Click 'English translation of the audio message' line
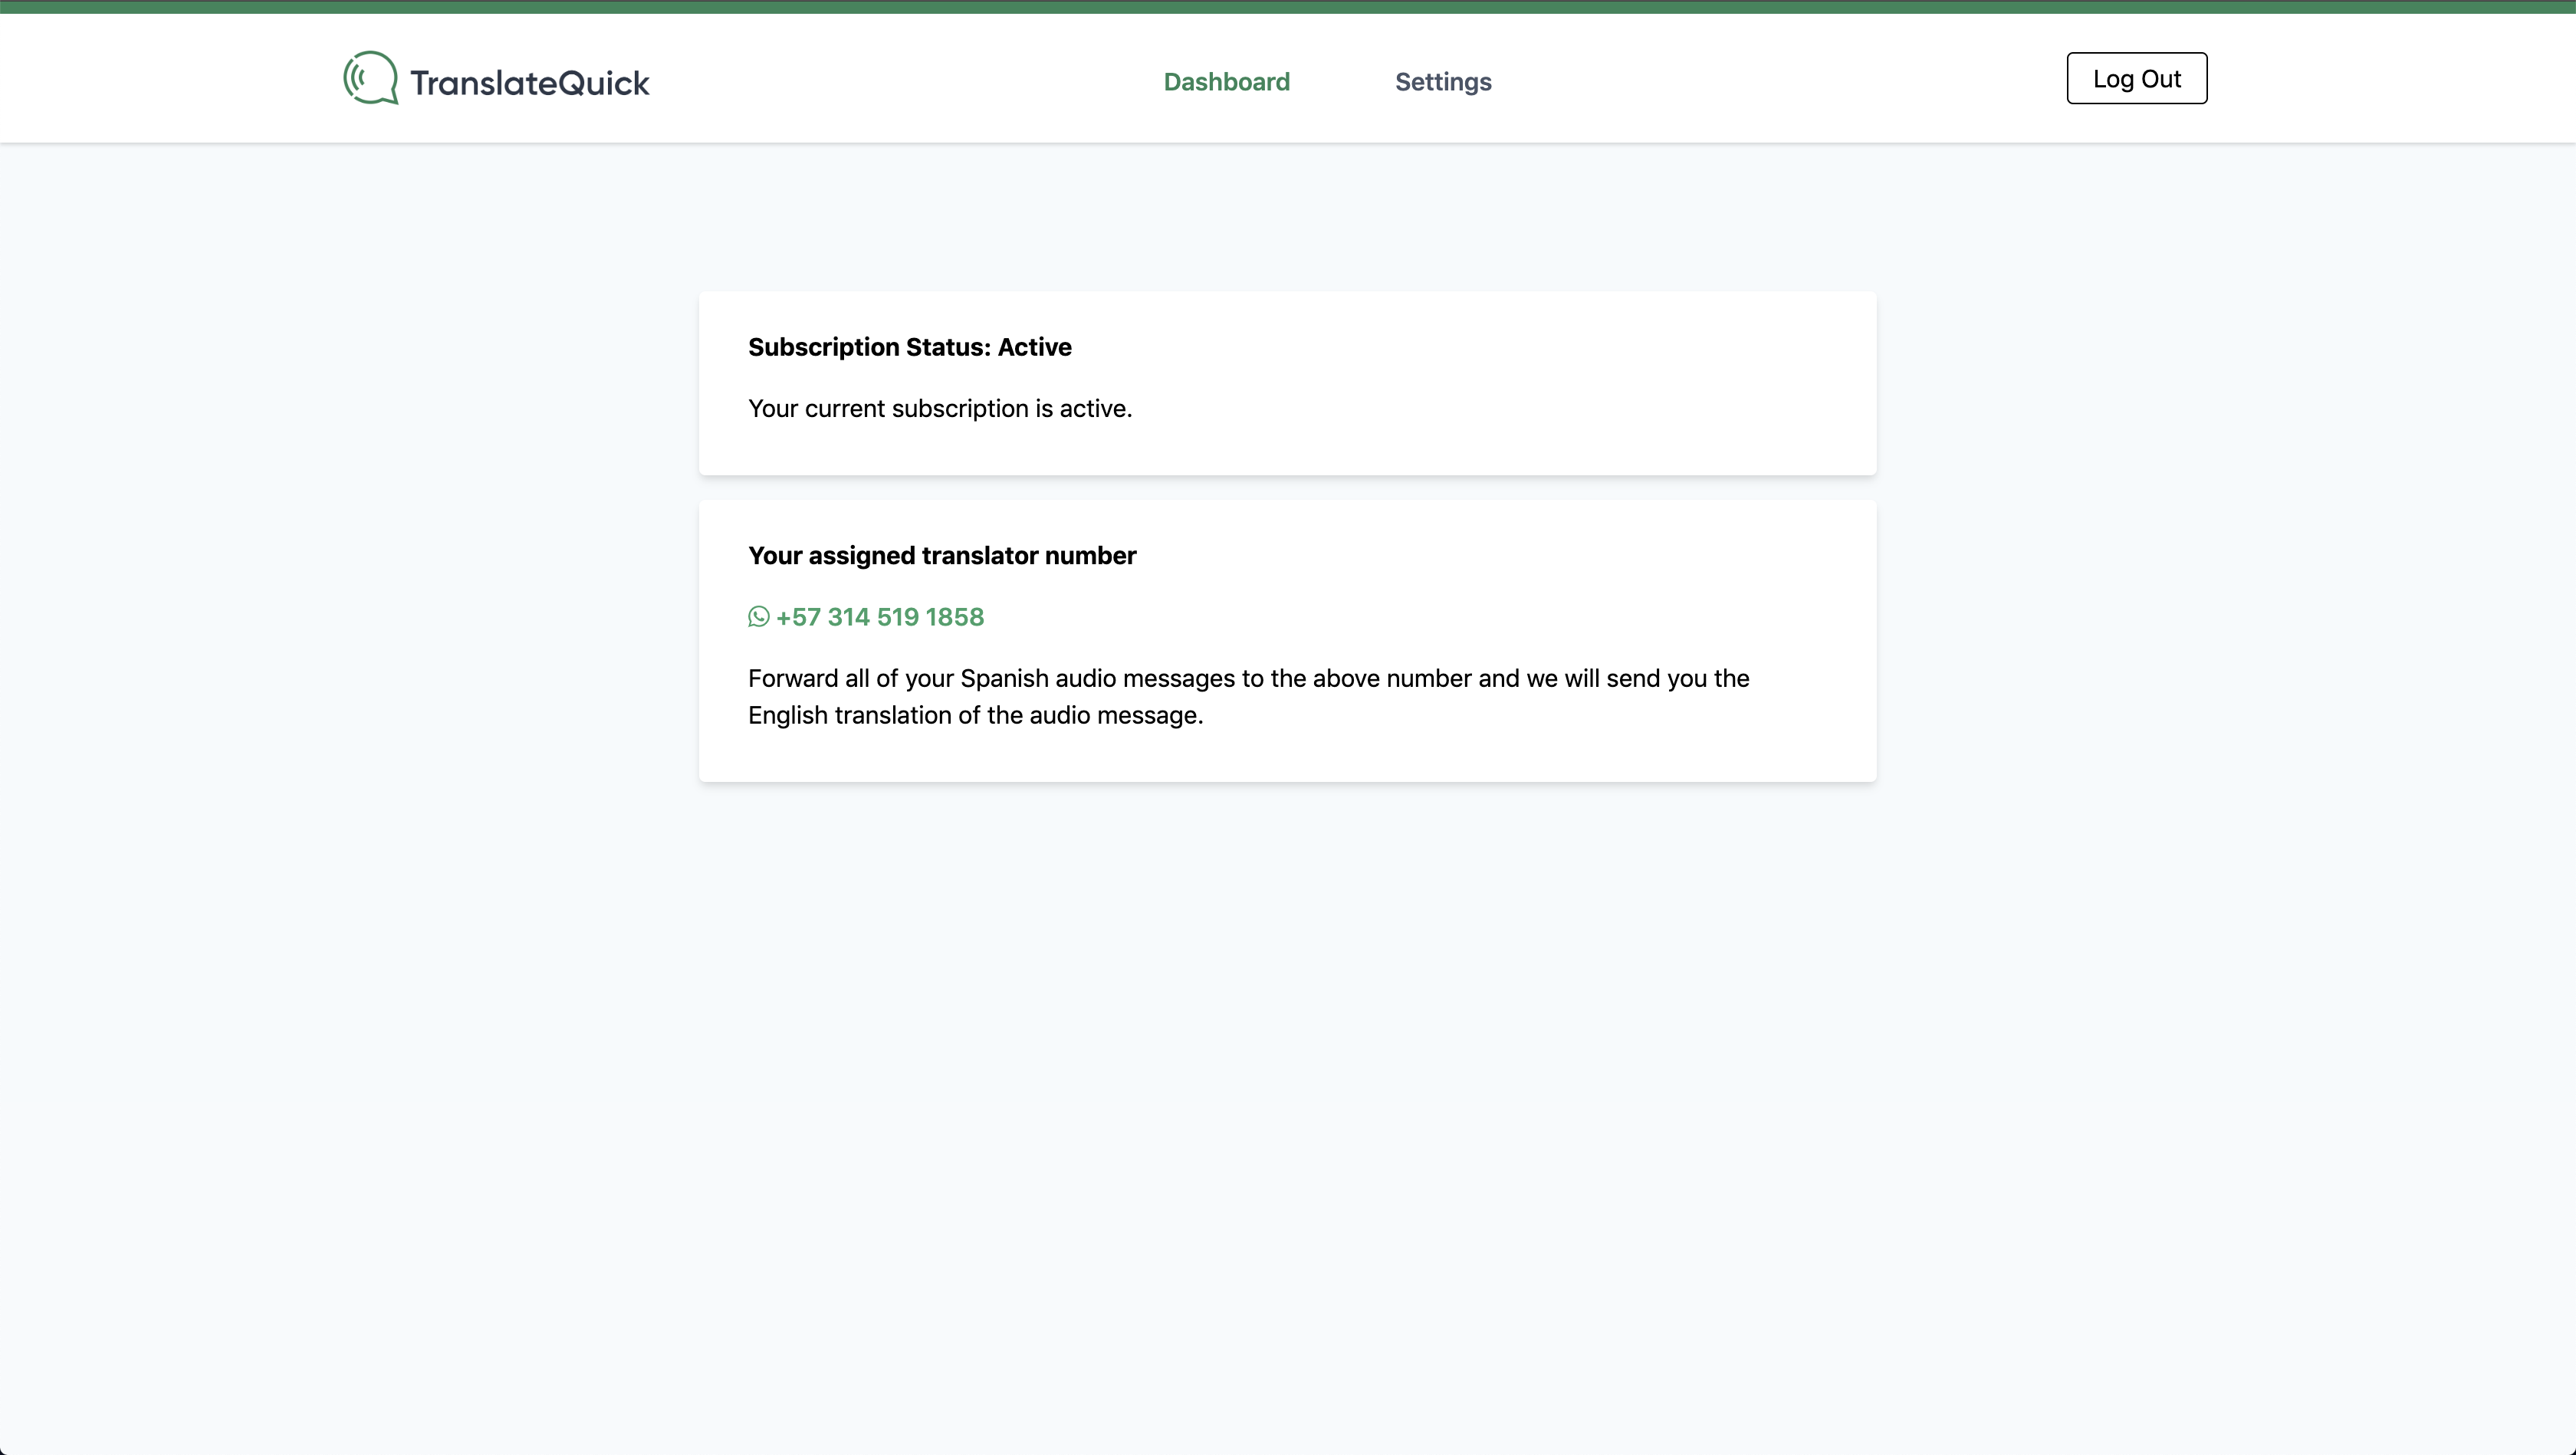The width and height of the screenshot is (2576, 1455). pos(974,716)
